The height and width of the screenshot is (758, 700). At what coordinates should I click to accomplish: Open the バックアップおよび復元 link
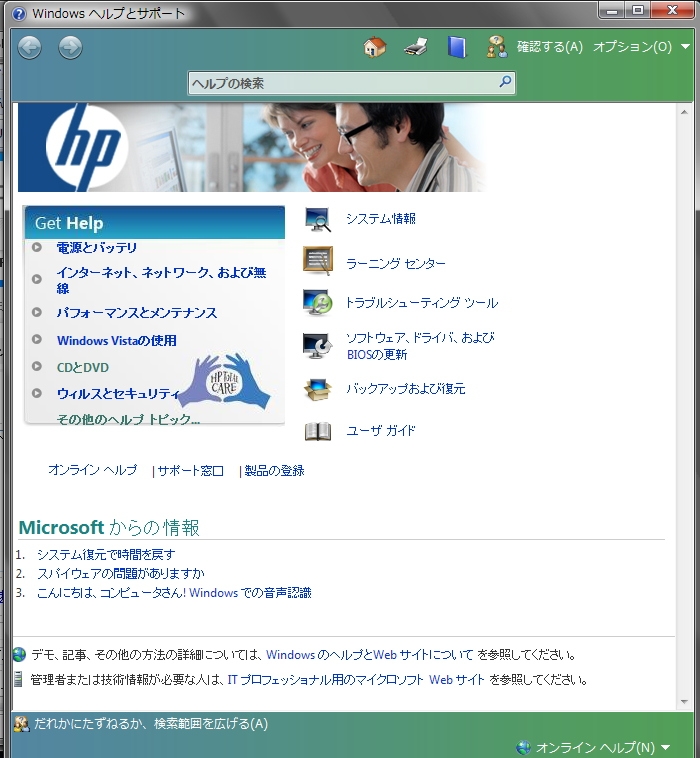coord(406,389)
